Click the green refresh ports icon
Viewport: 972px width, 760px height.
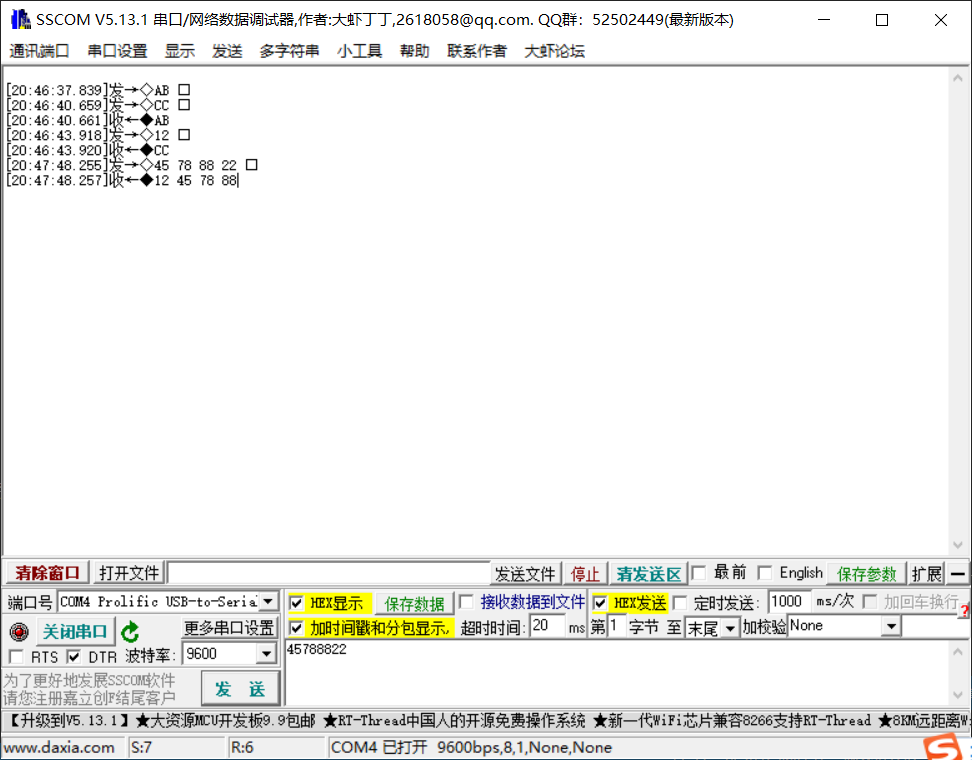pos(131,631)
